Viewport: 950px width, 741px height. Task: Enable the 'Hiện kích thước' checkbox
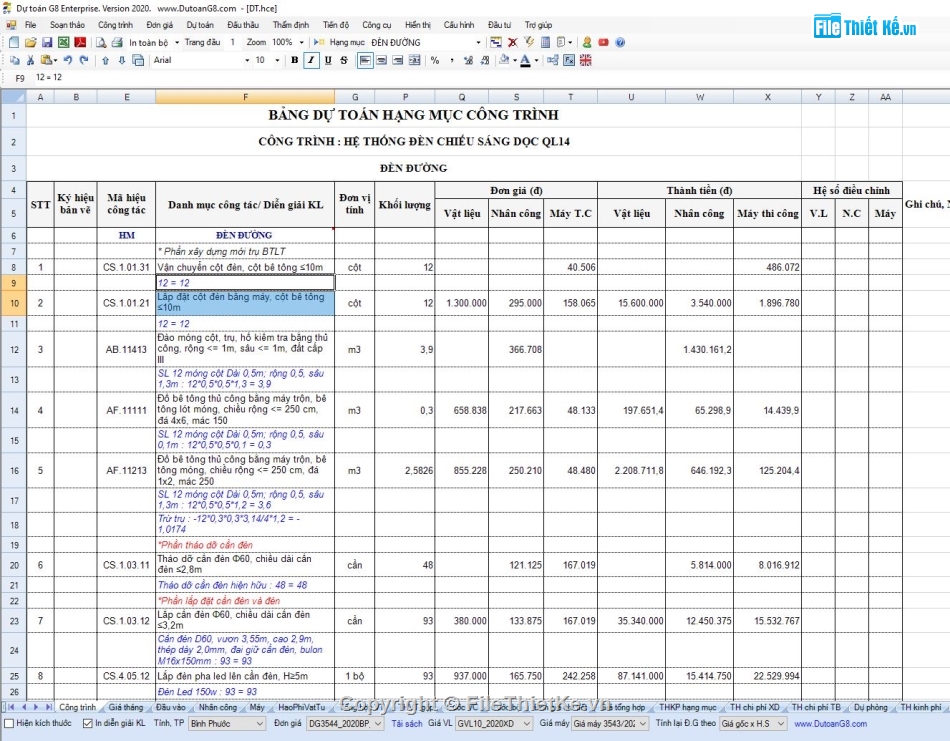[x=9, y=723]
